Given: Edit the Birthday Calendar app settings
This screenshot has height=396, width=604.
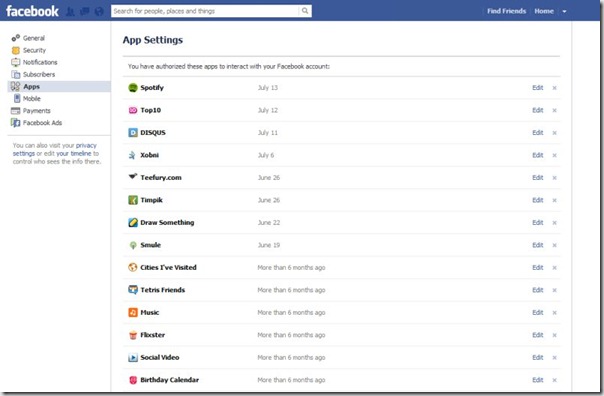Looking at the screenshot, I should (x=538, y=380).
